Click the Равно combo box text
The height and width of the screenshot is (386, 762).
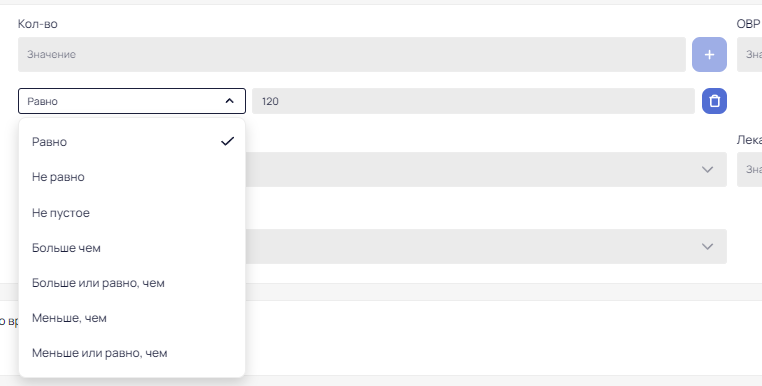tap(42, 101)
